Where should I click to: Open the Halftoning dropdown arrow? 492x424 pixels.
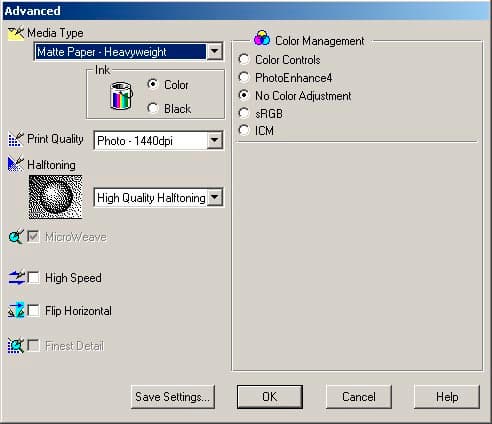(x=214, y=197)
